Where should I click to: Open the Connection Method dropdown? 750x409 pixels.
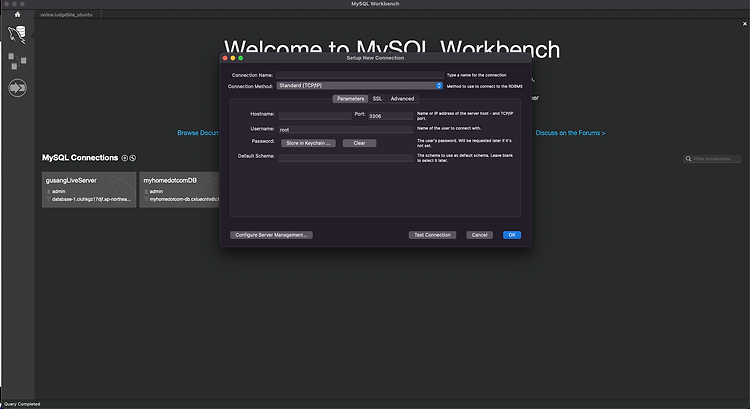pos(360,86)
